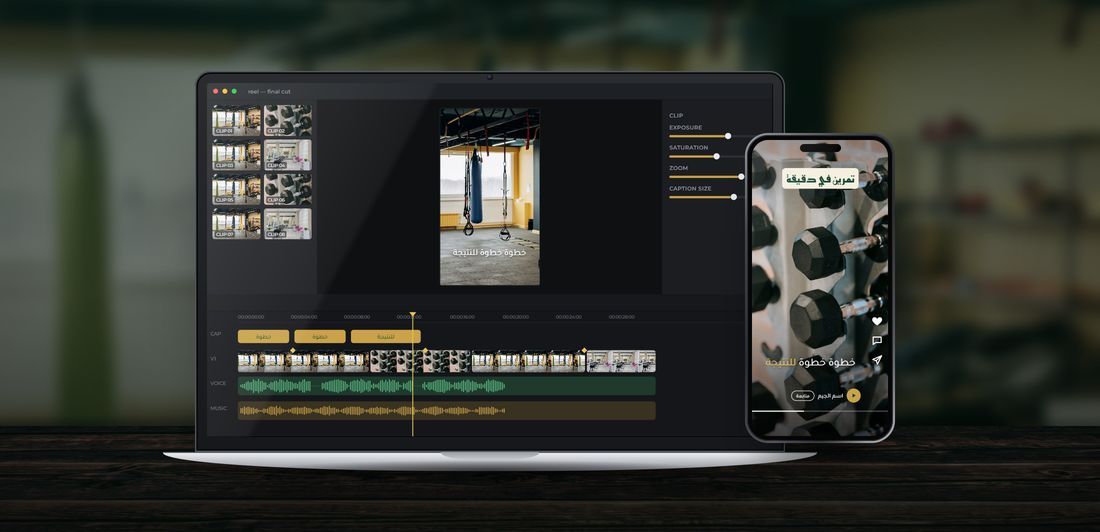Tap the heart like icon on phone
The height and width of the screenshot is (532, 1100).
pos(877,321)
